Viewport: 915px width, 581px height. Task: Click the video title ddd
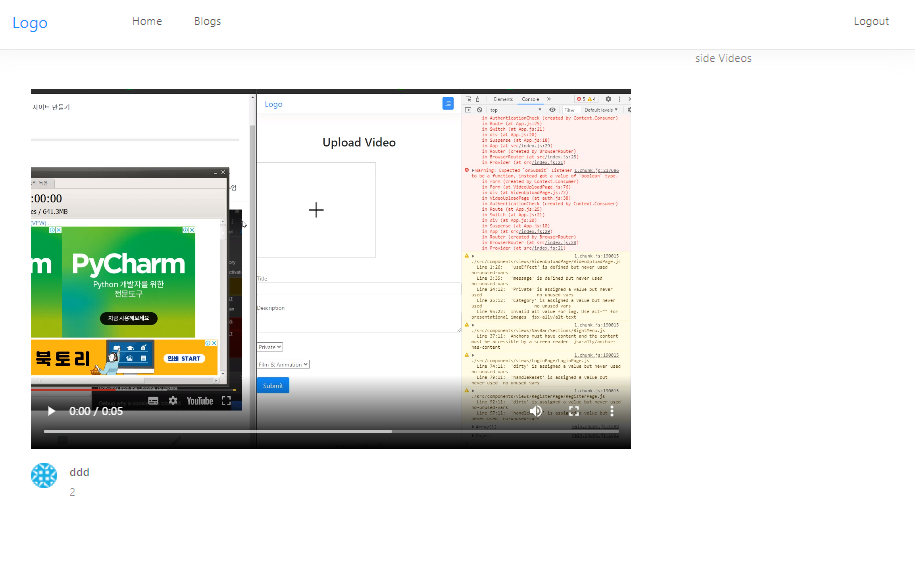click(x=79, y=472)
